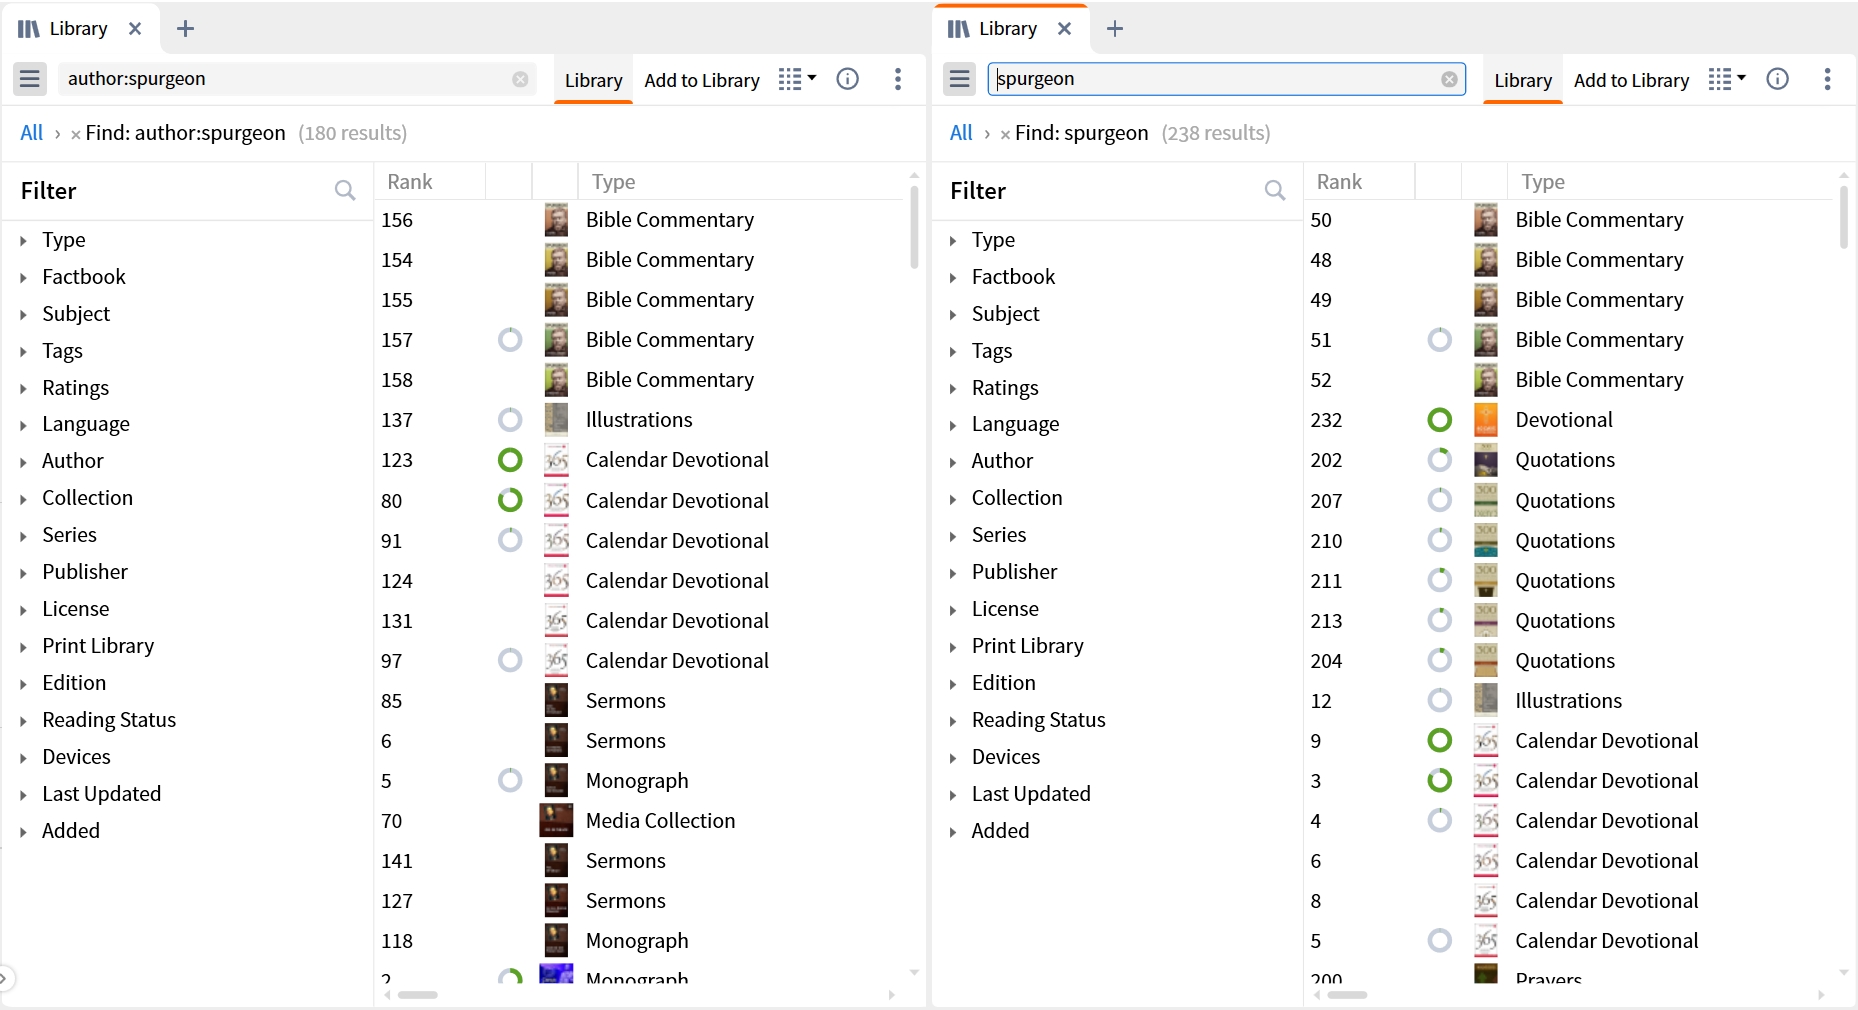Expand Author filter in left panel
The height and width of the screenshot is (1010, 1858).
point(24,462)
